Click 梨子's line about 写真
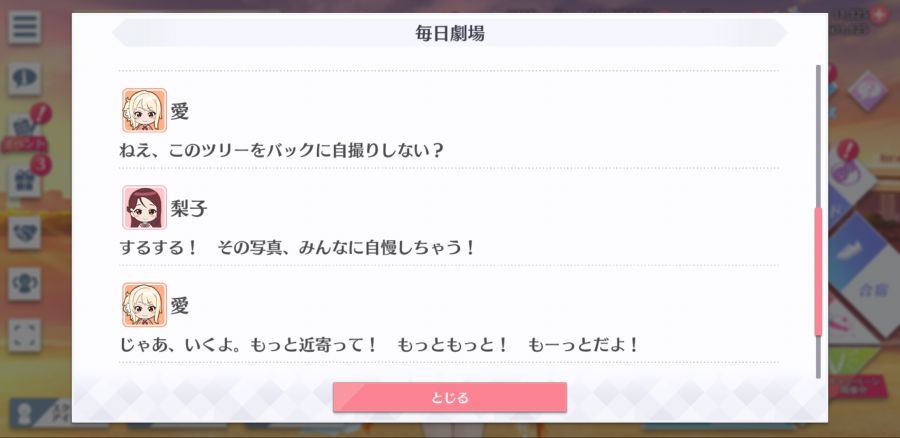This screenshot has width=900, height=438. [297, 248]
